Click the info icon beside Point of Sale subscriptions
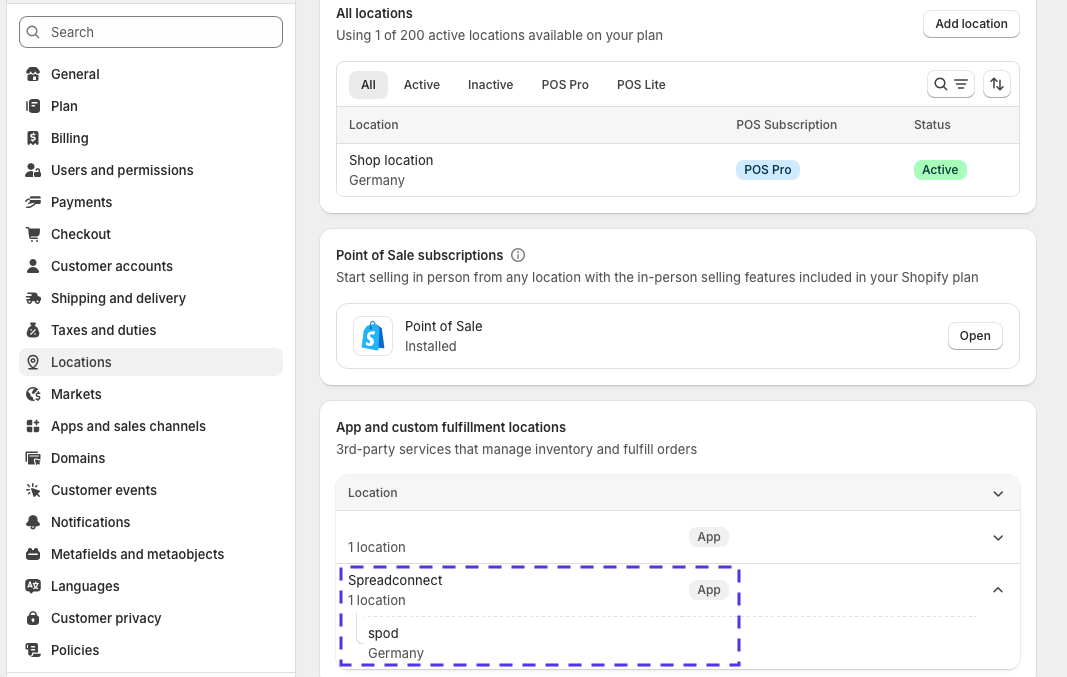The height and width of the screenshot is (677, 1067). coord(518,255)
